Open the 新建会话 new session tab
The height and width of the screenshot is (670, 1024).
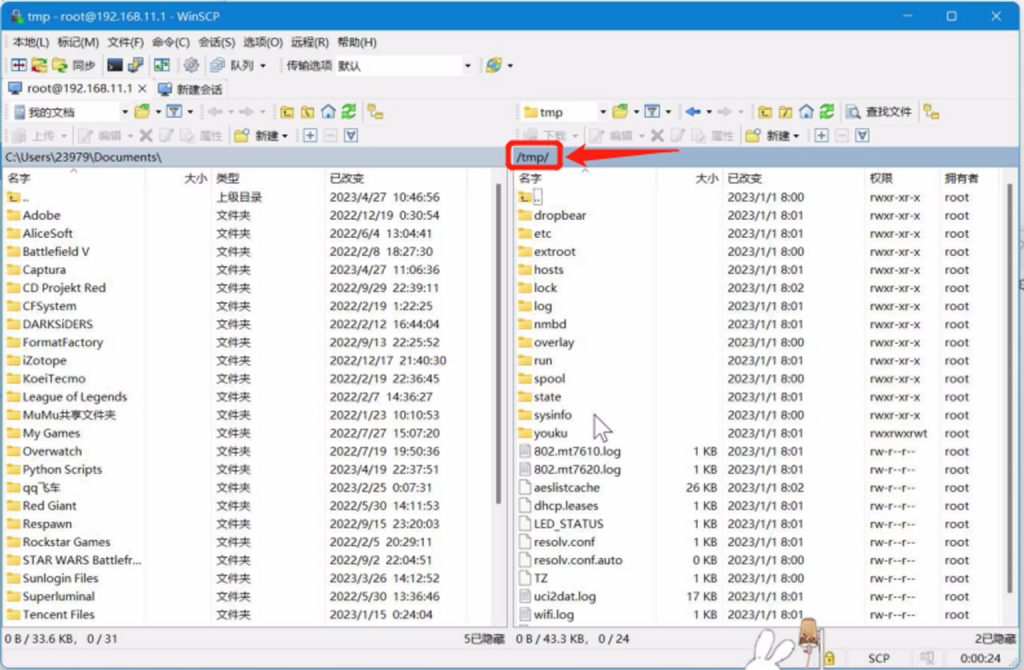click(191, 89)
